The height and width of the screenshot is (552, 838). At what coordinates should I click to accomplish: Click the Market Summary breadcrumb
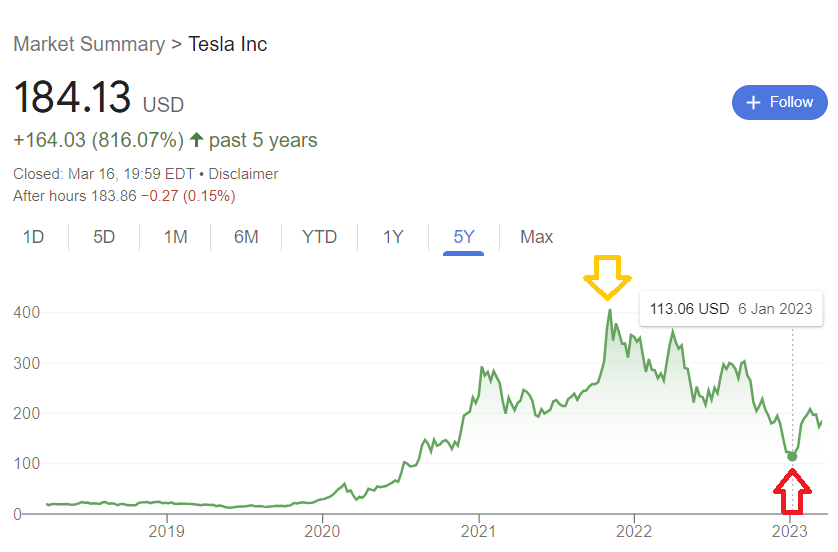coord(89,44)
